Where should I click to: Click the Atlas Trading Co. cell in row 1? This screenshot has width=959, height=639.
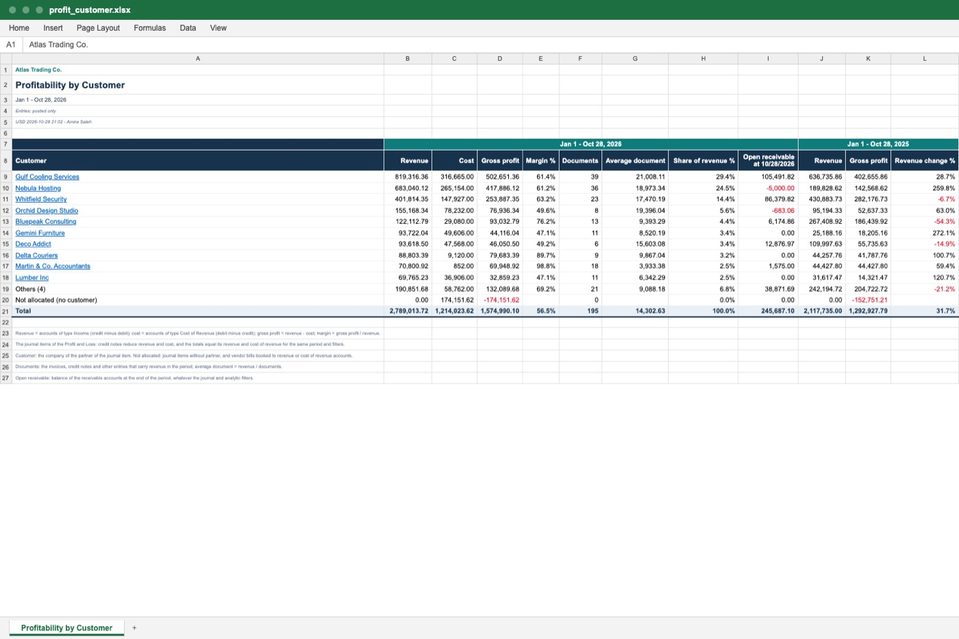tap(198, 70)
